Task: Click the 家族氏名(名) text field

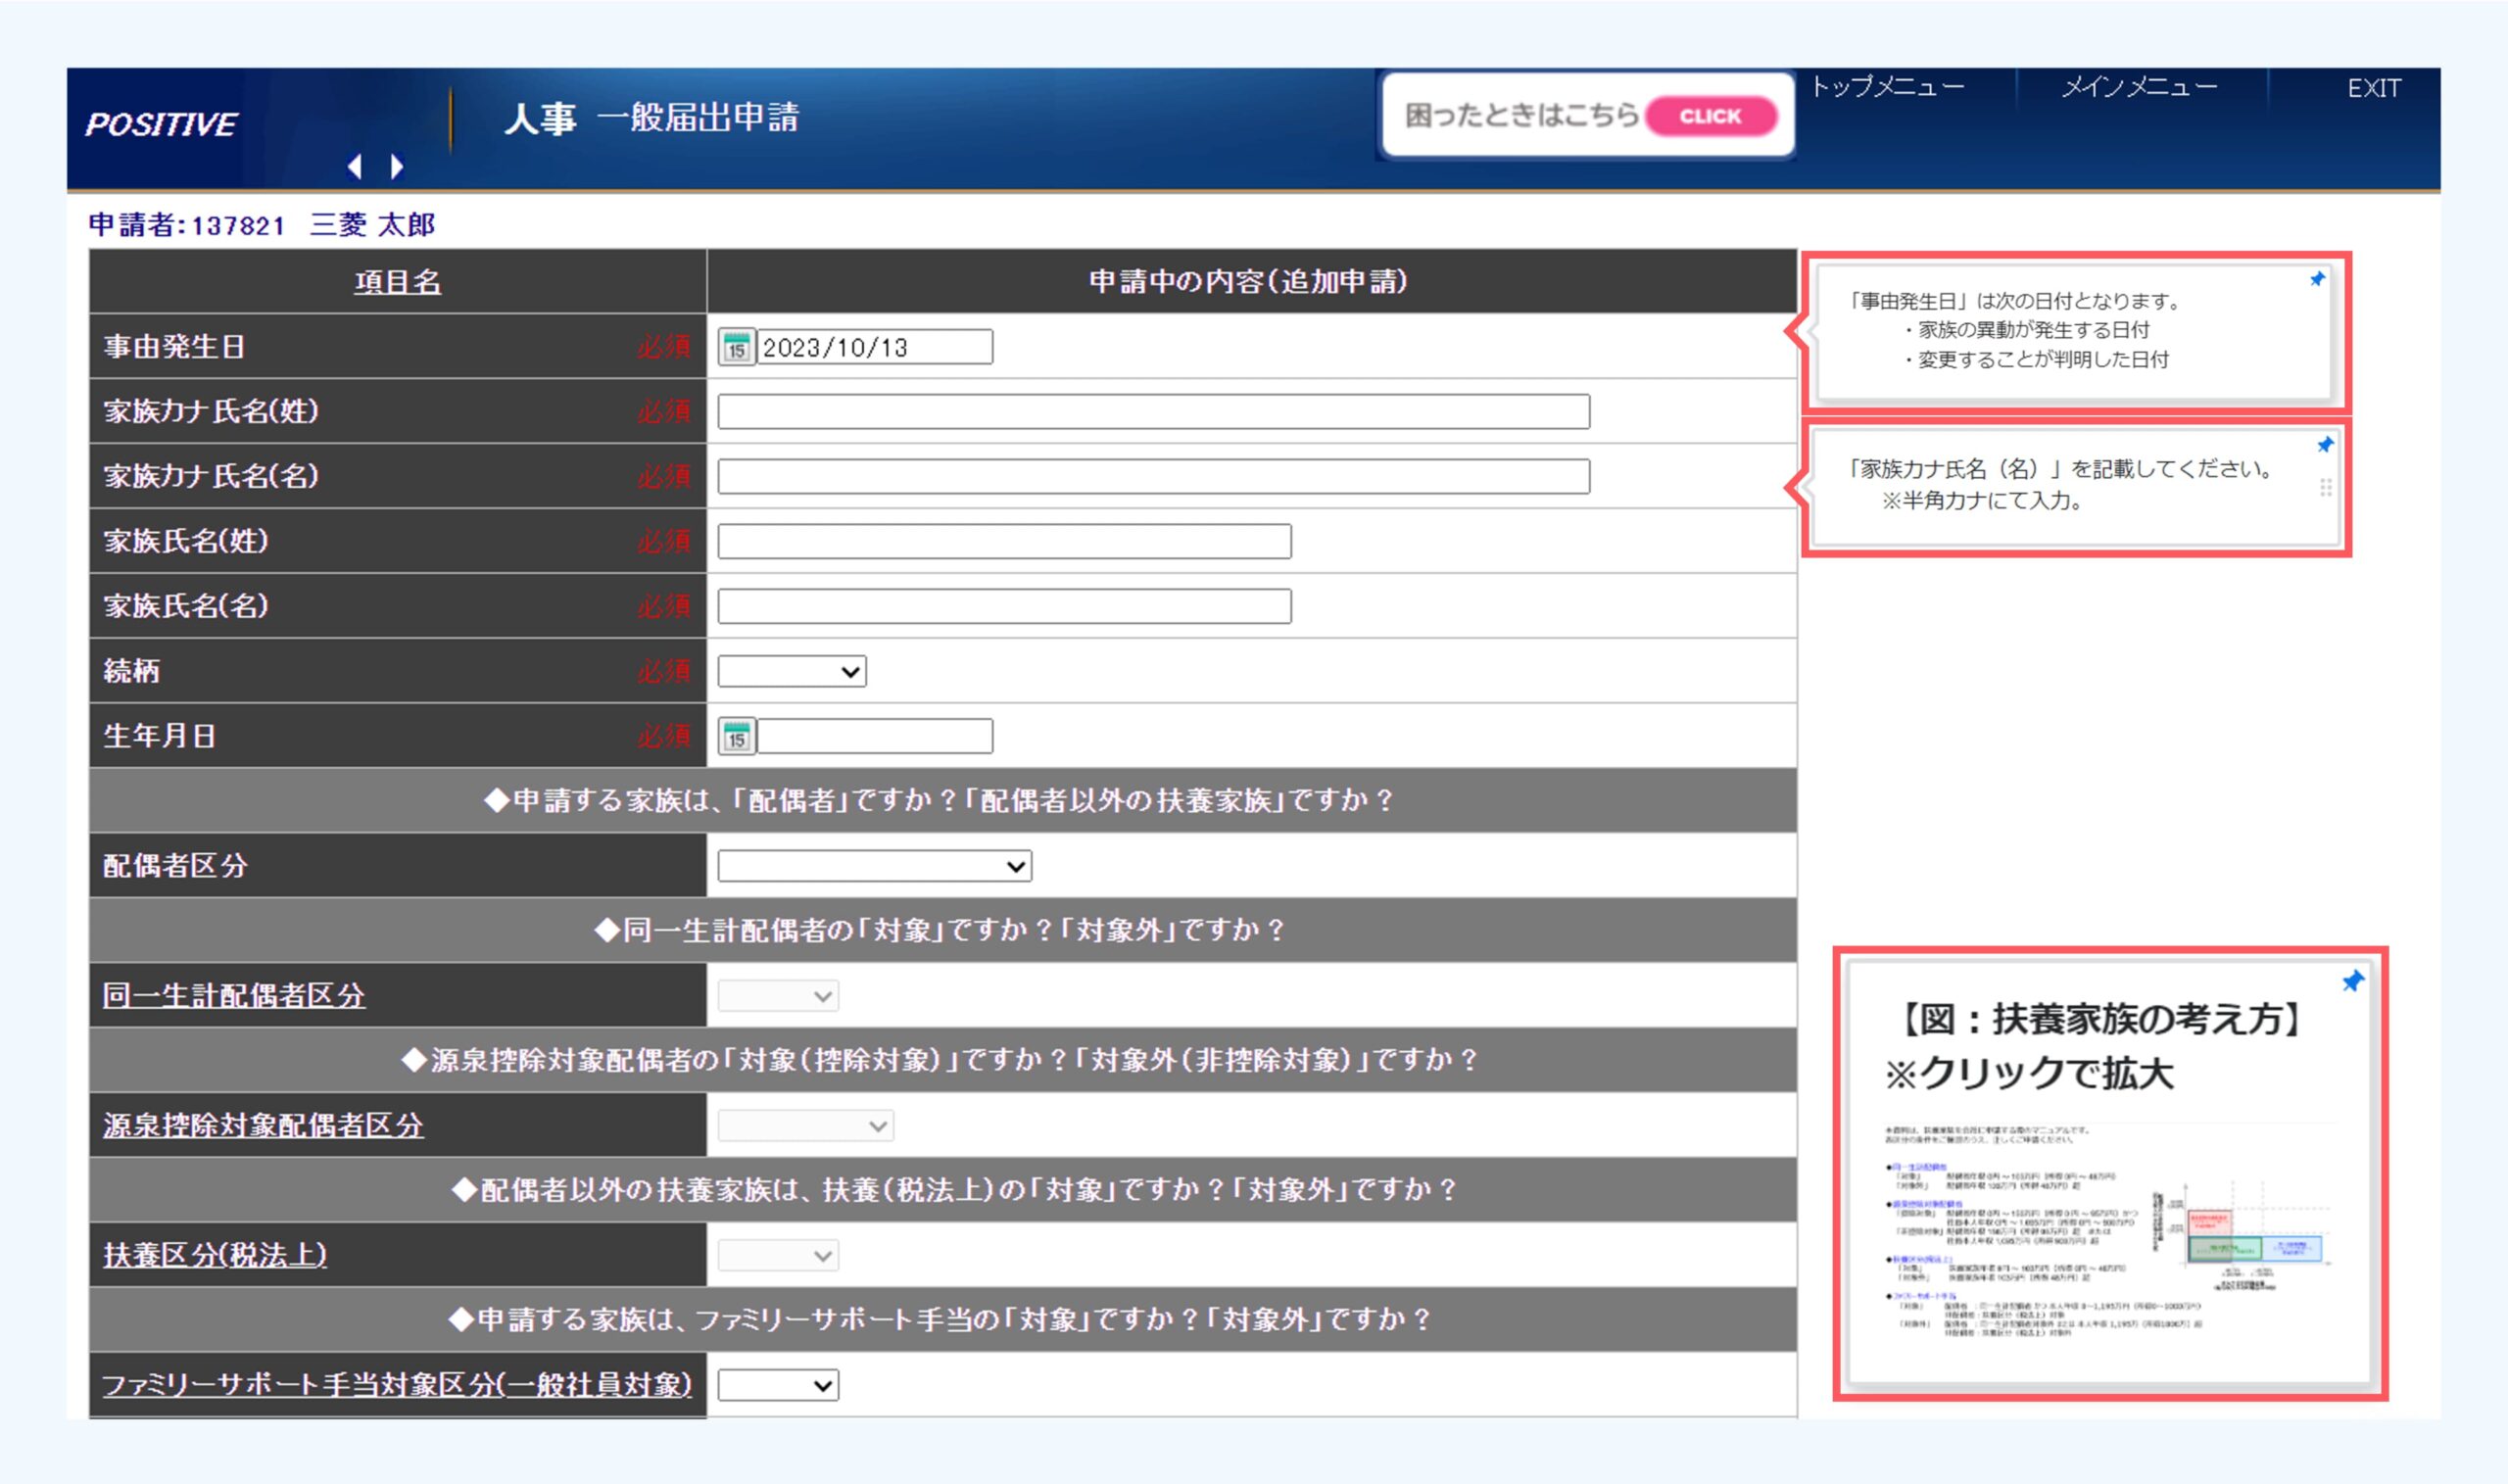Action: pyautogui.click(x=1004, y=607)
